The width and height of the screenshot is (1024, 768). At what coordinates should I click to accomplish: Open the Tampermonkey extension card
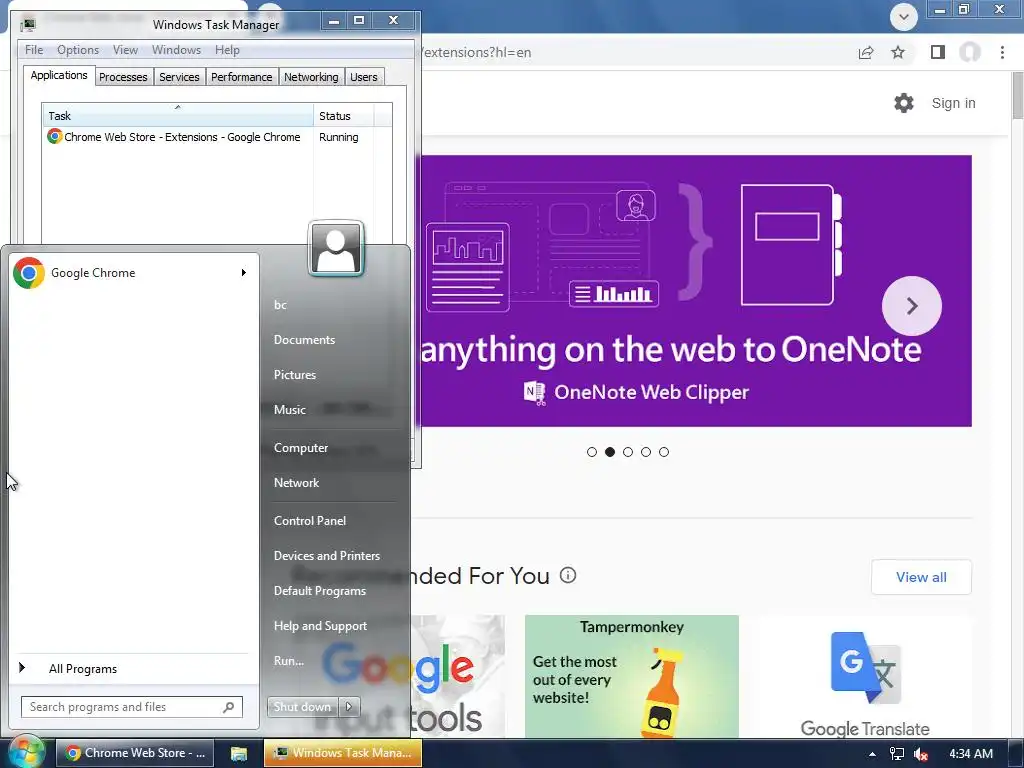tap(632, 677)
